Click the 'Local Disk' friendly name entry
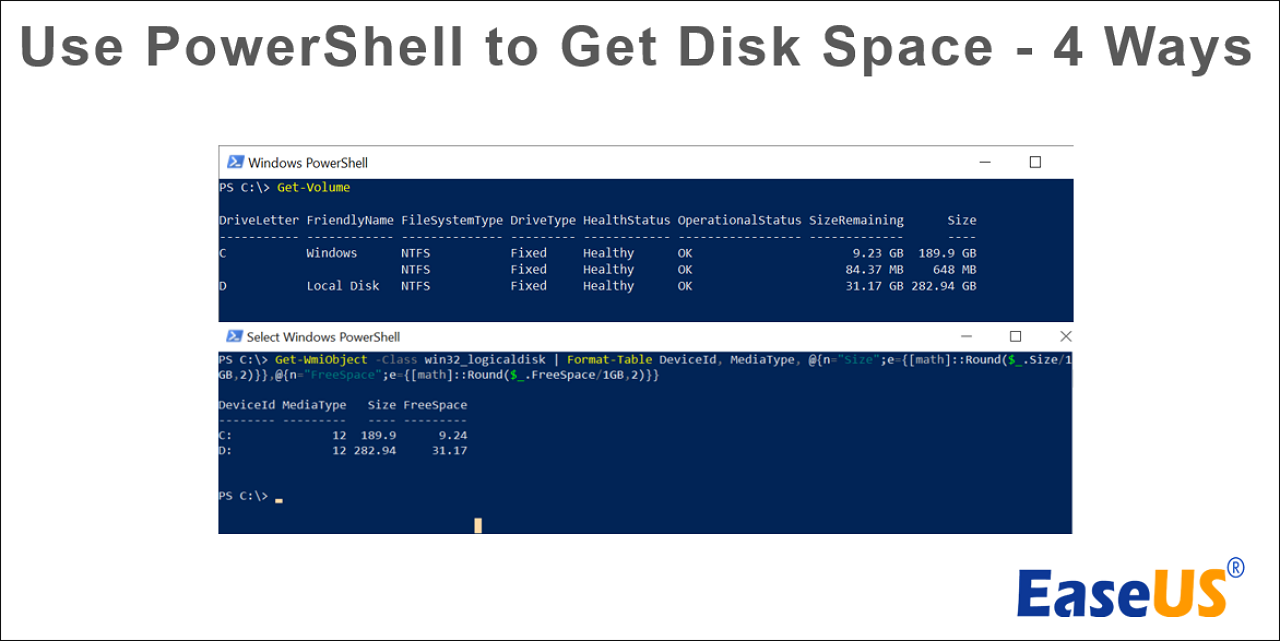The width and height of the screenshot is (1280, 641). coord(343,286)
